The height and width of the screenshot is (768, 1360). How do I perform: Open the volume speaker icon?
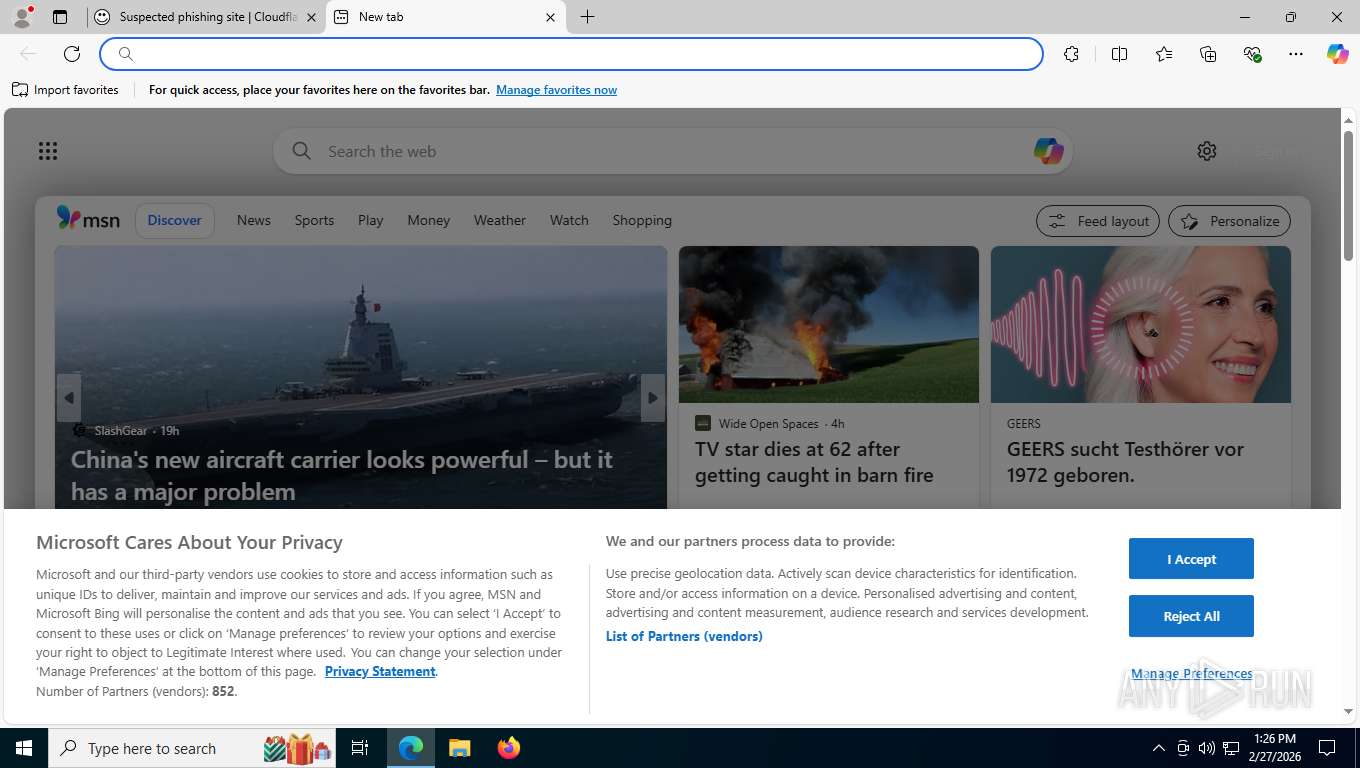[1206, 748]
